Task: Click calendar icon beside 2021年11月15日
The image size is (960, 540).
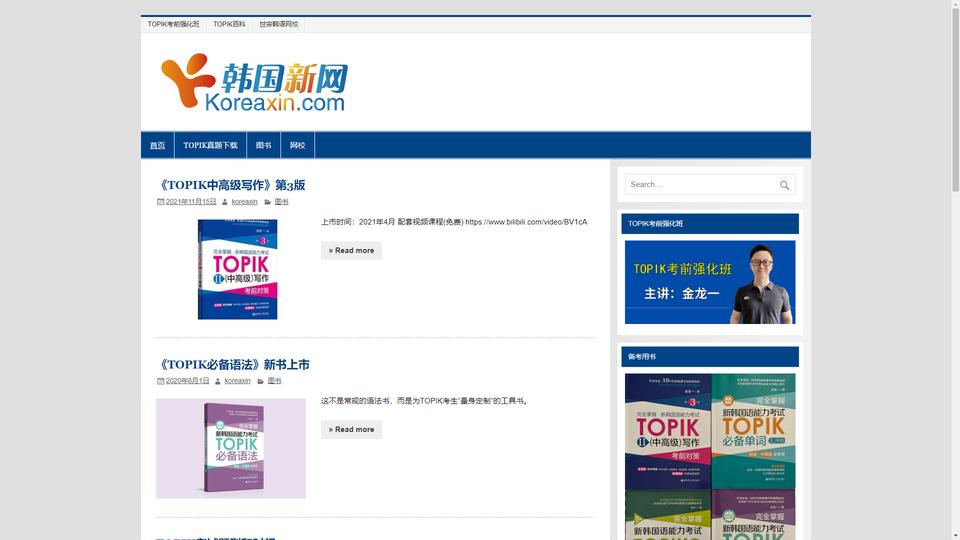Action: point(160,201)
